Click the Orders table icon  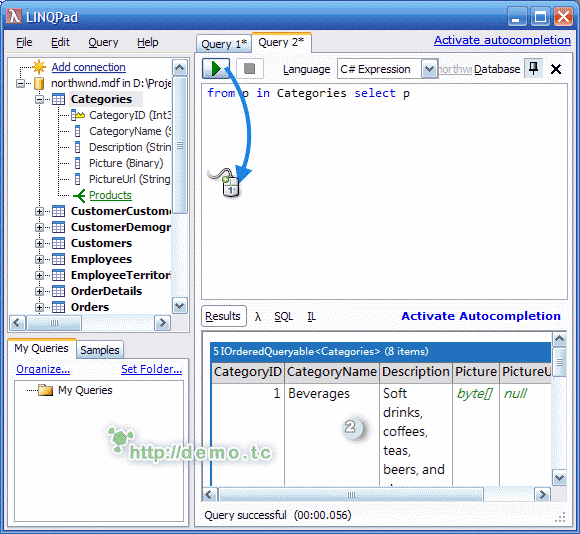pyautogui.click(x=58, y=307)
